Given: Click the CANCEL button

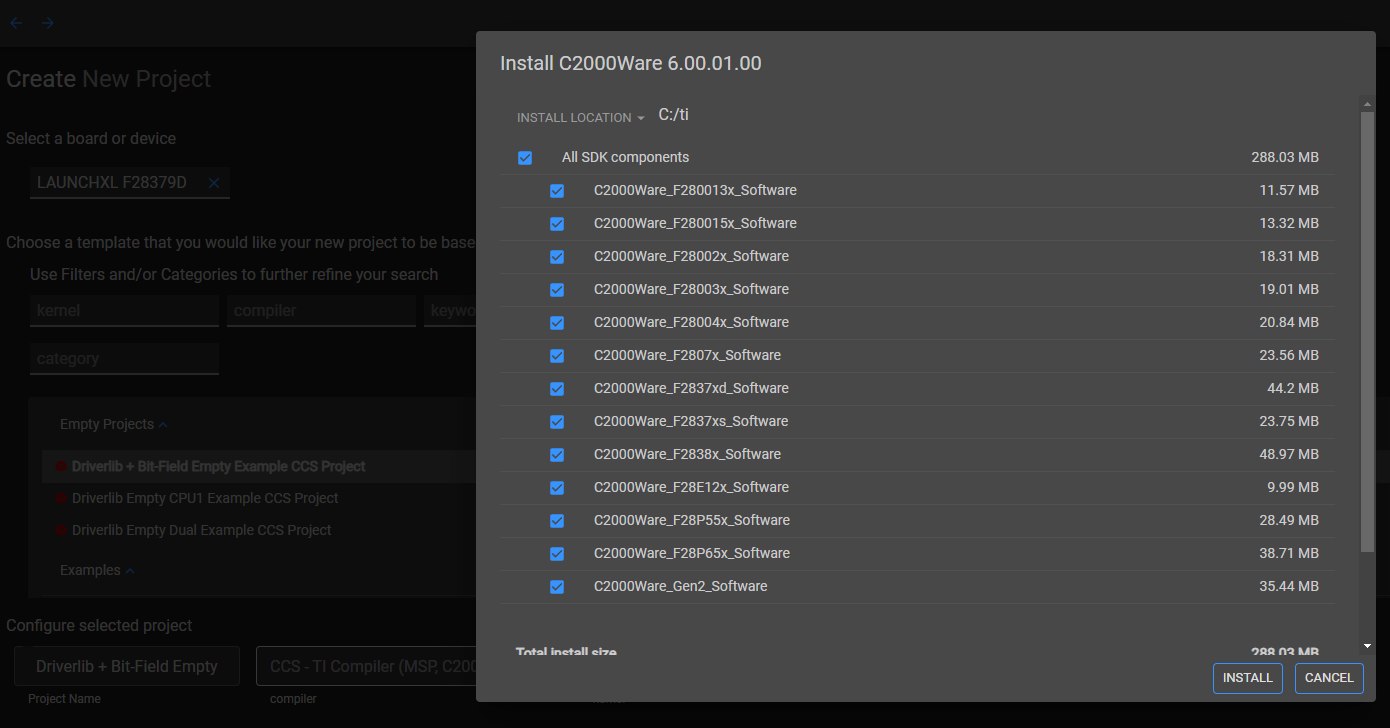Looking at the screenshot, I should click(x=1329, y=678).
